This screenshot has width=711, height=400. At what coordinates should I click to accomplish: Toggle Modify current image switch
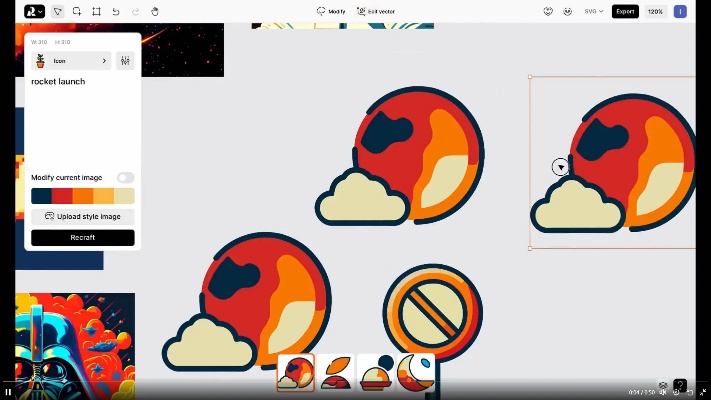126,177
